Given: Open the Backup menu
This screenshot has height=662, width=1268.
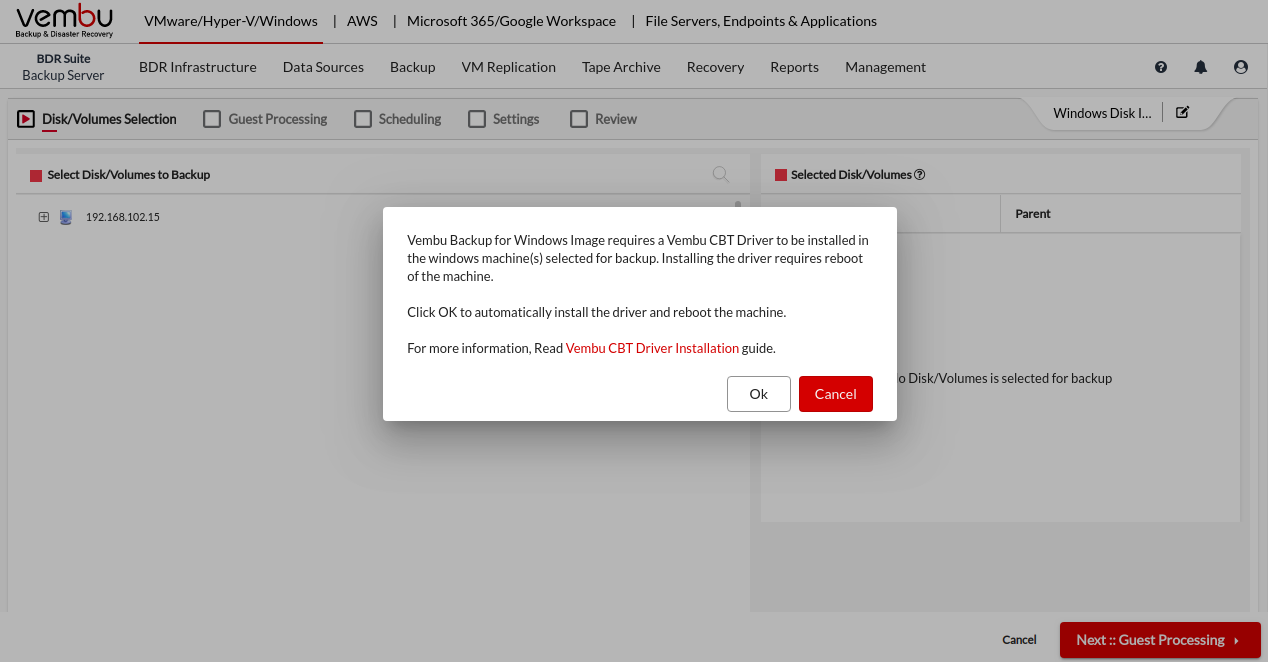Looking at the screenshot, I should (412, 67).
